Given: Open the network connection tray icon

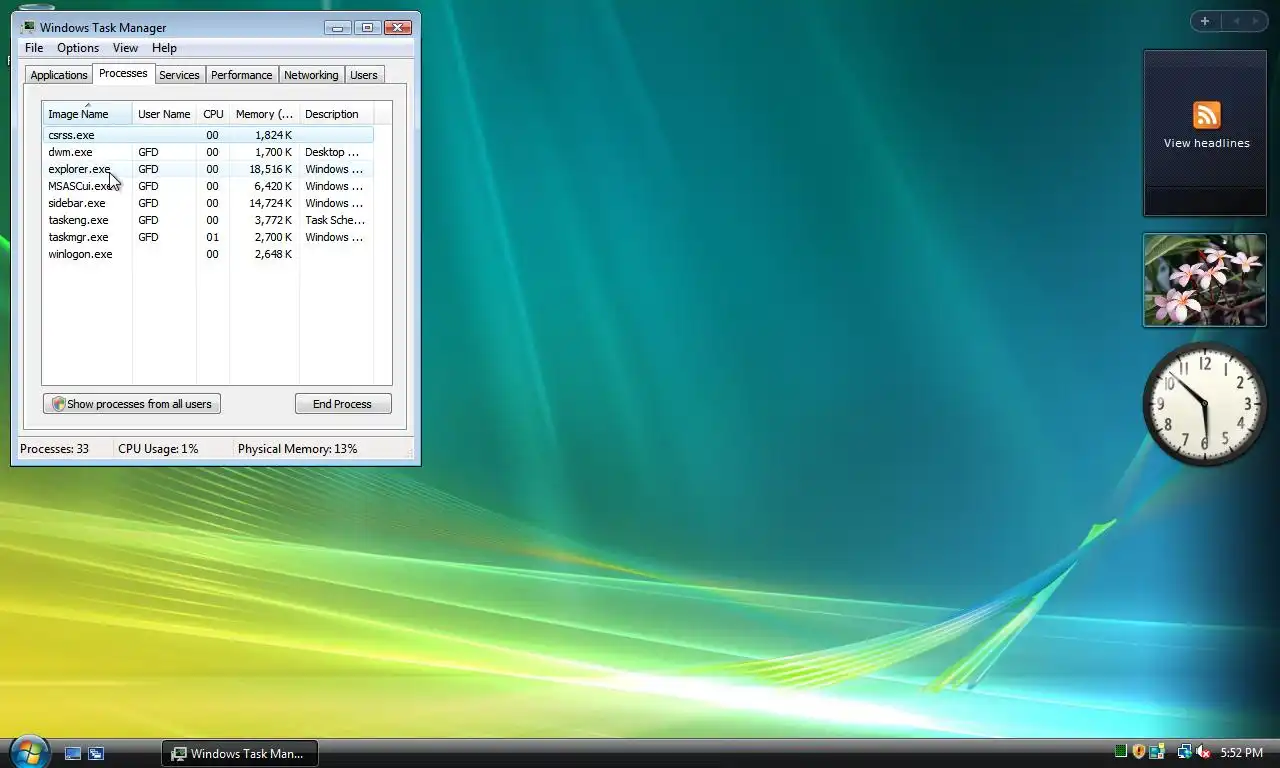Looking at the screenshot, I should (1184, 752).
